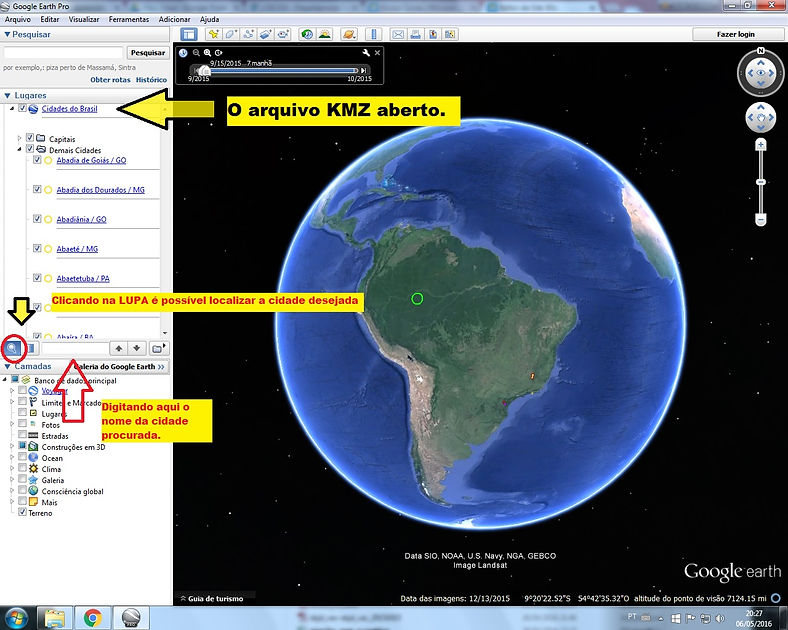
Task: Open the Adicionar menu
Action: (x=174, y=19)
